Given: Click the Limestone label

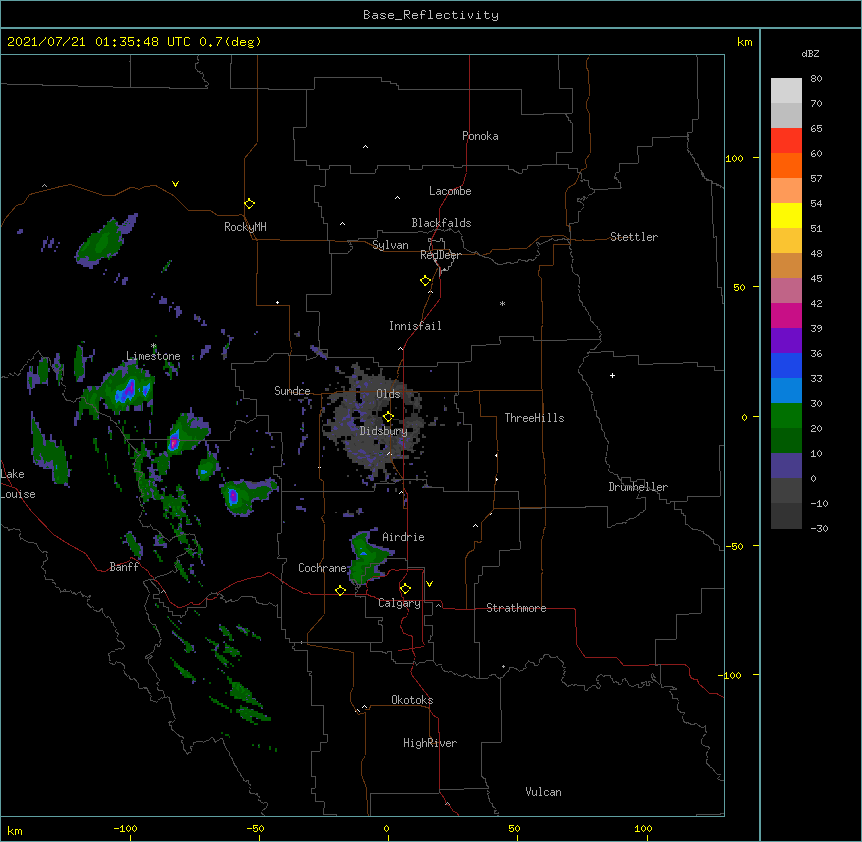Looking at the screenshot, I should [x=153, y=356].
